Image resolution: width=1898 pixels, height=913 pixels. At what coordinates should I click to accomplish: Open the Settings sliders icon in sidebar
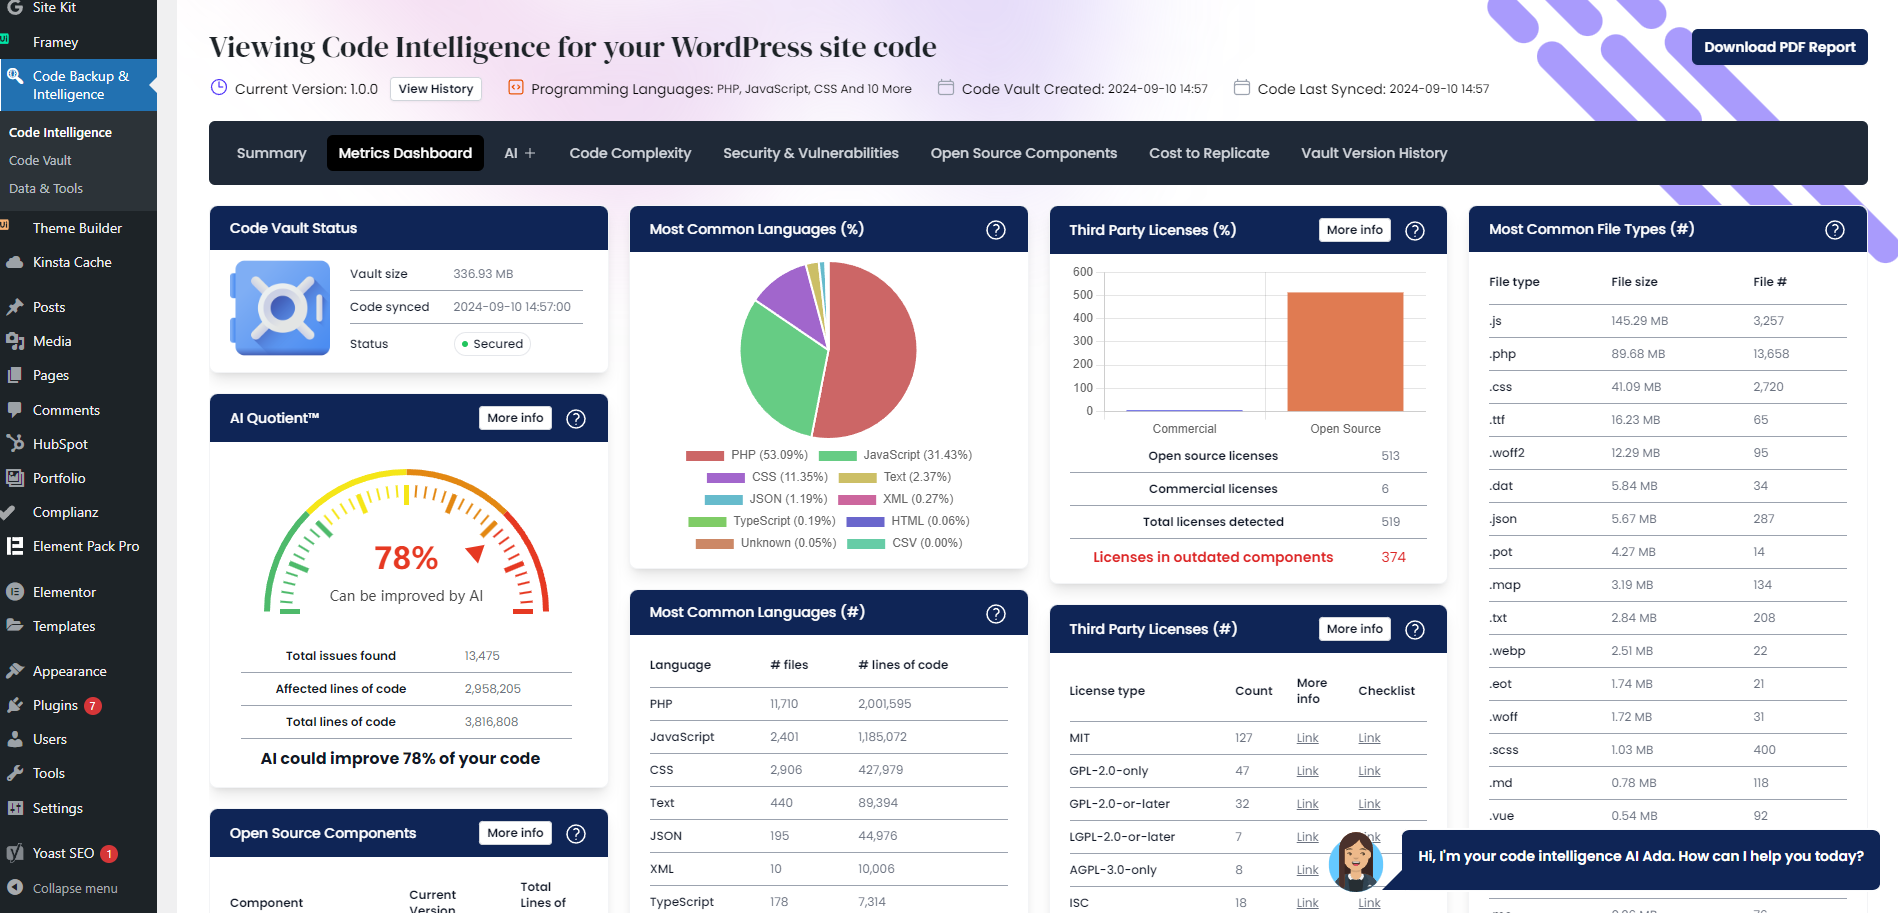pos(14,808)
